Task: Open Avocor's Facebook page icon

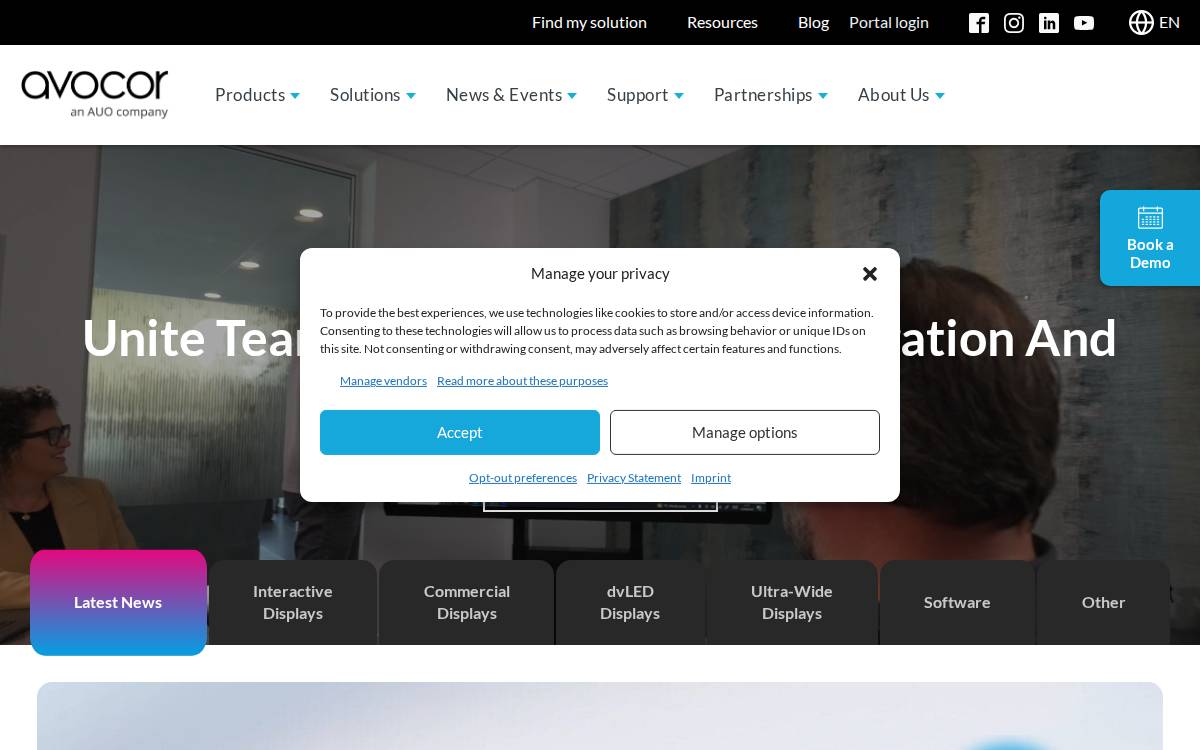Action: click(x=979, y=23)
